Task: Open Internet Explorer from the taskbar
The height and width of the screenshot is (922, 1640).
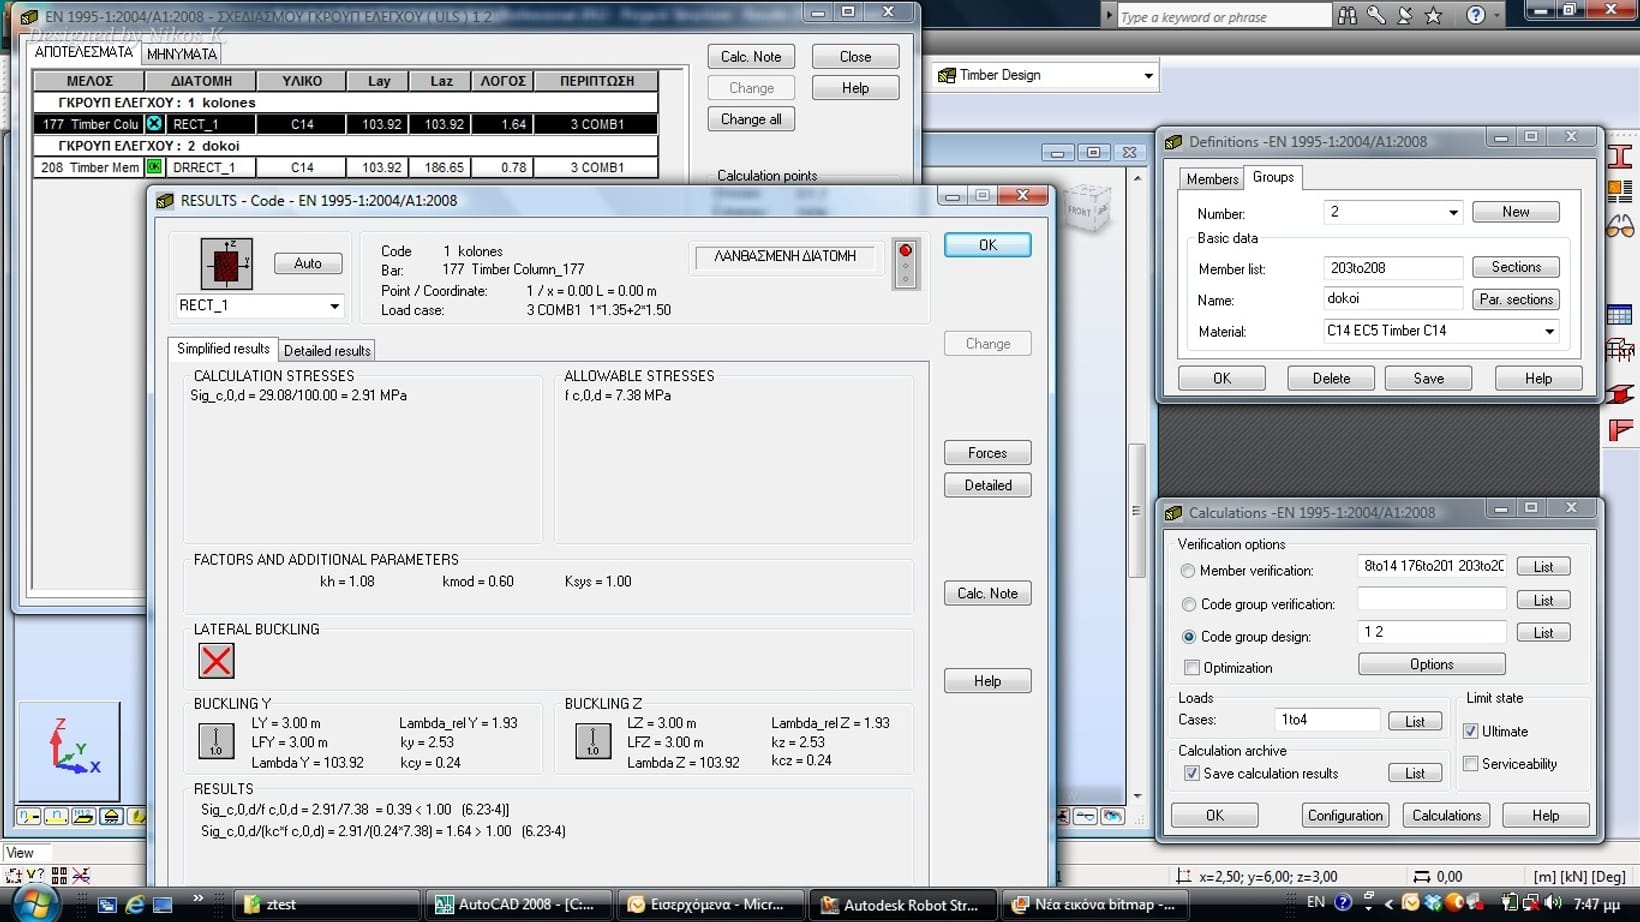Action: coord(134,904)
